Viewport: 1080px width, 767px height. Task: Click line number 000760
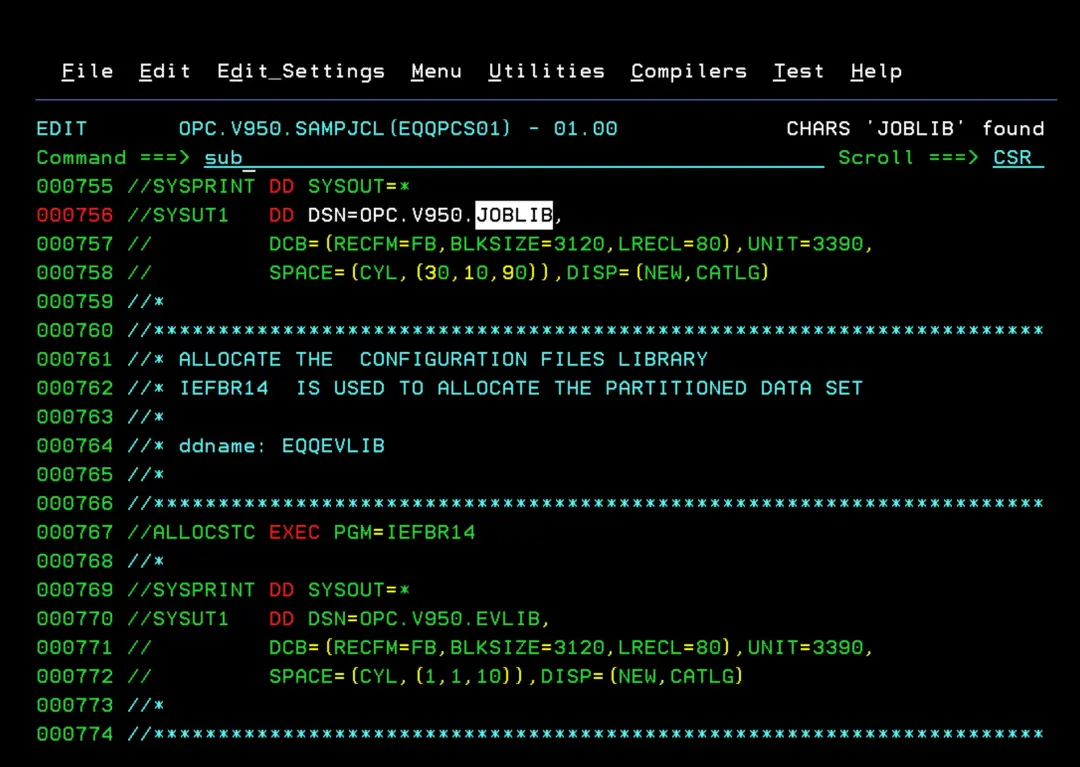click(74, 331)
